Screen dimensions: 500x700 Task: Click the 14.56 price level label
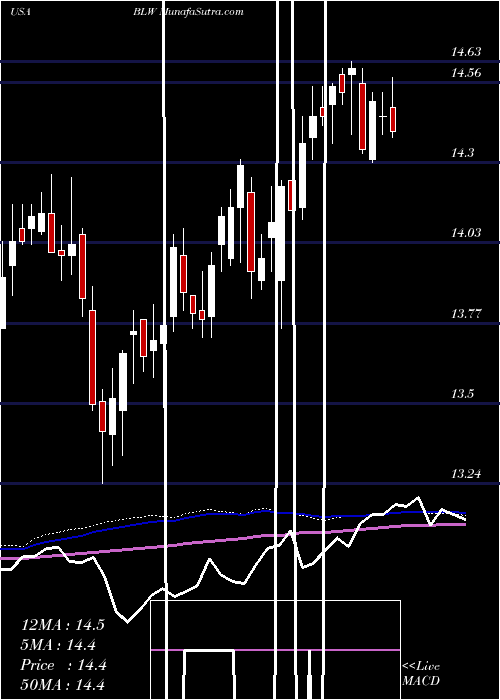[x=466, y=73]
